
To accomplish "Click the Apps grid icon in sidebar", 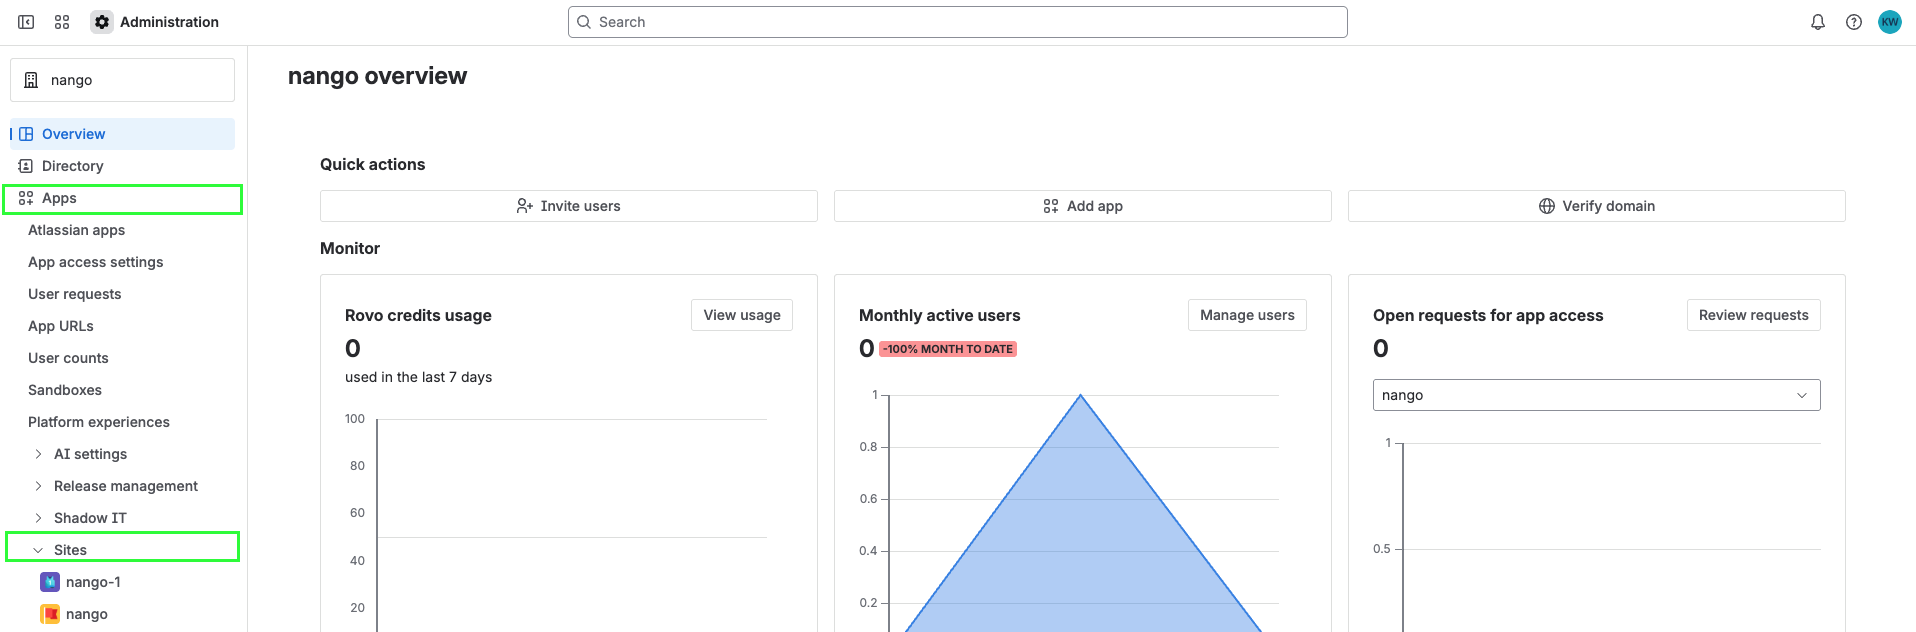I will click(x=26, y=198).
